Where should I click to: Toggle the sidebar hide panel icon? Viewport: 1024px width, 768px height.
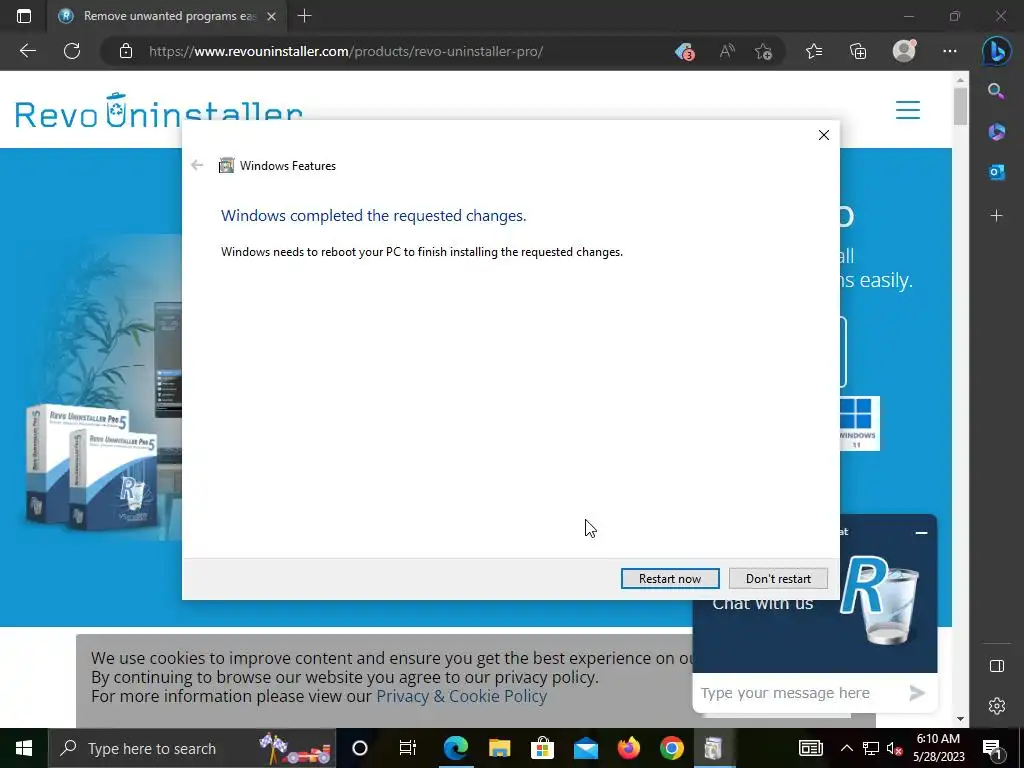pyautogui.click(x=997, y=665)
